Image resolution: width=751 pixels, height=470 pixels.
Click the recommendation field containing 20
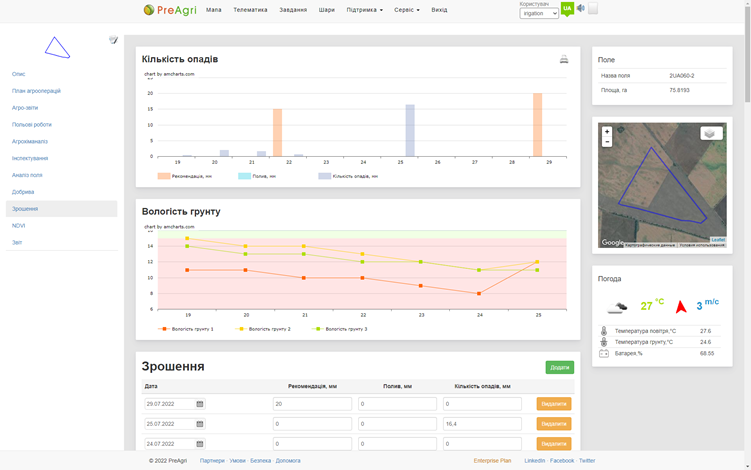click(x=312, y=404)
